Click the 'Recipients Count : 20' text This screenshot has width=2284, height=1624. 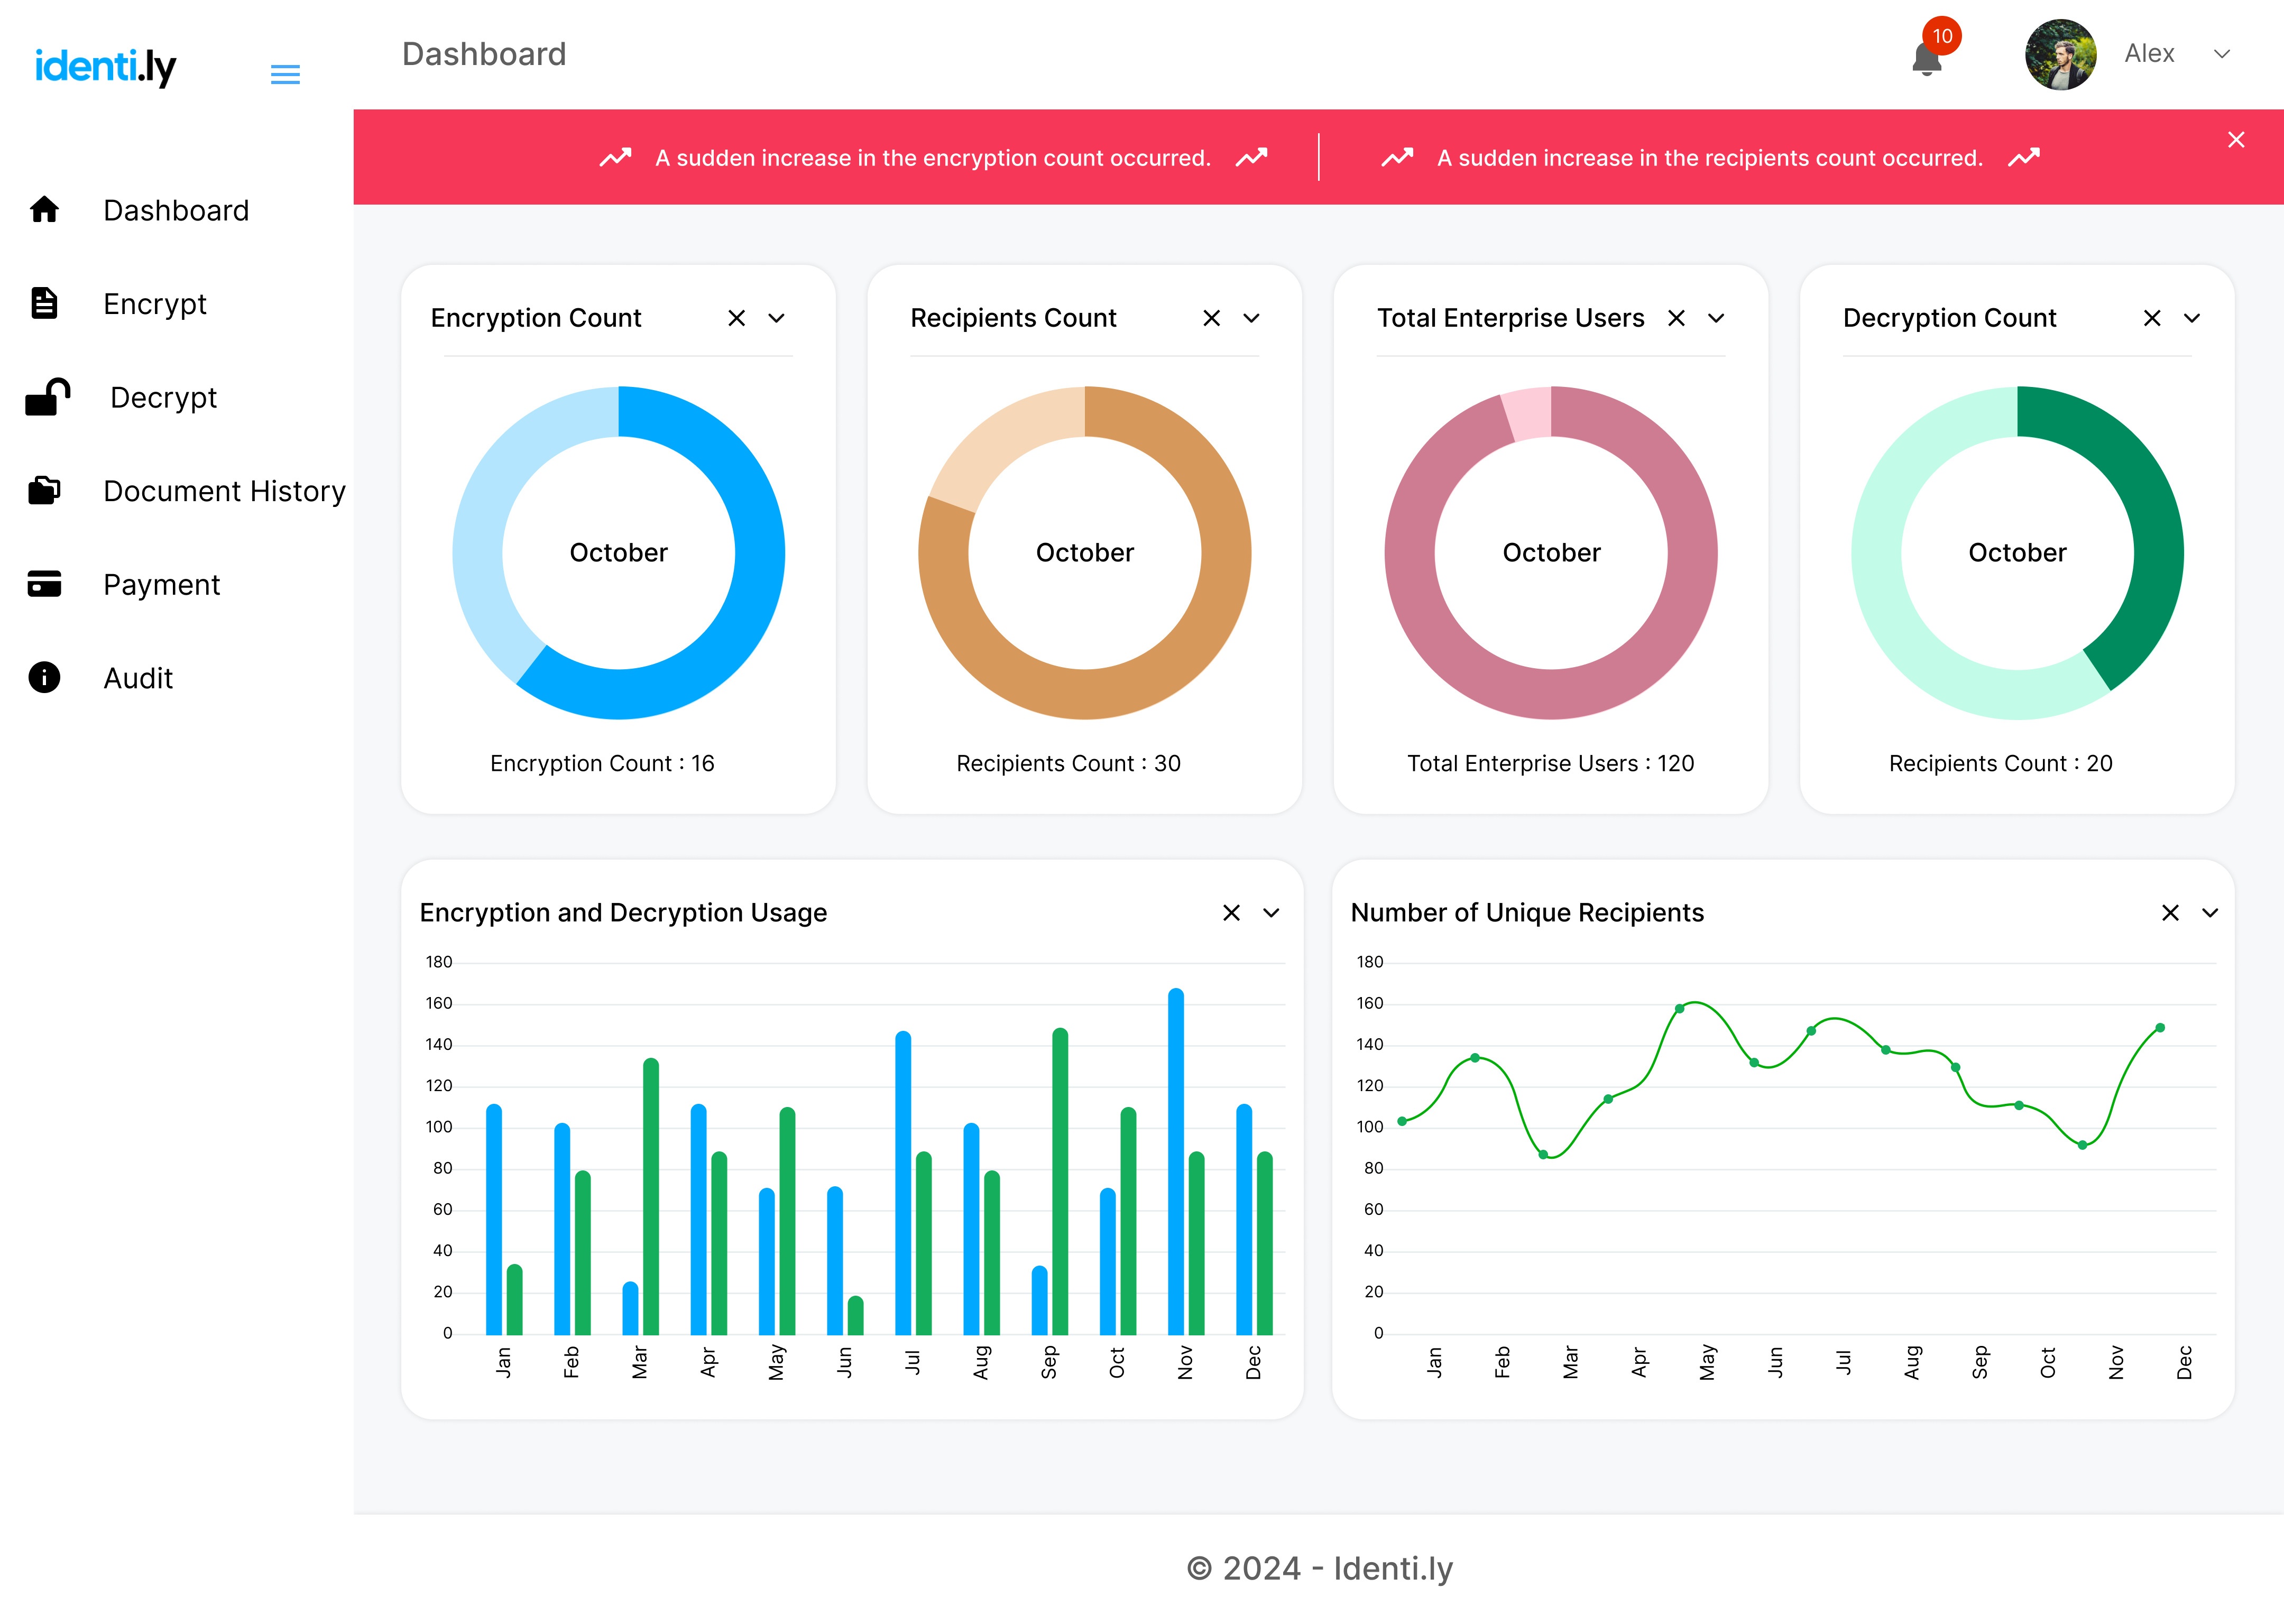[x=2000, y=763]
